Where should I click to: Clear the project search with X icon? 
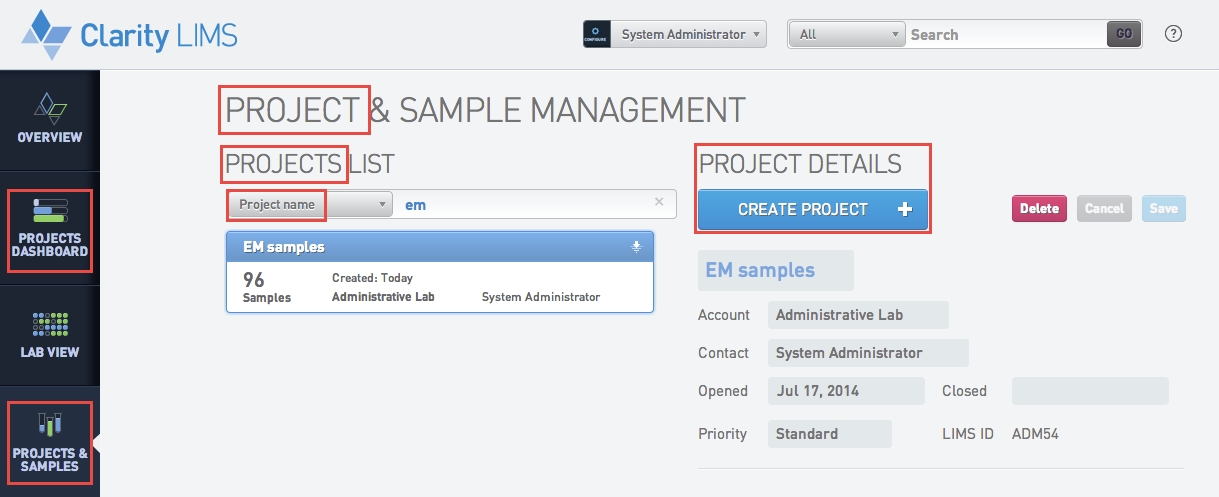point(659,202)
